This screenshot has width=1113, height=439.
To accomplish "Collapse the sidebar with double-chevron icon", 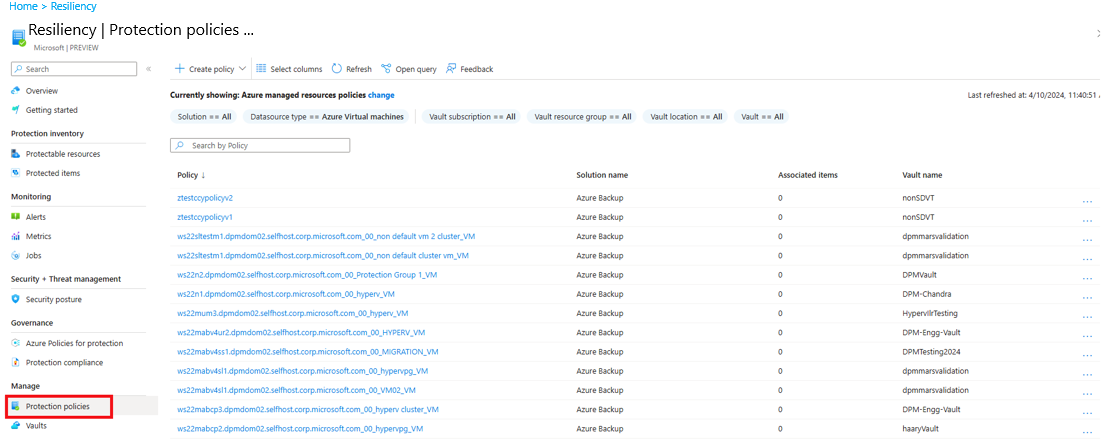I will click(148, 69).
